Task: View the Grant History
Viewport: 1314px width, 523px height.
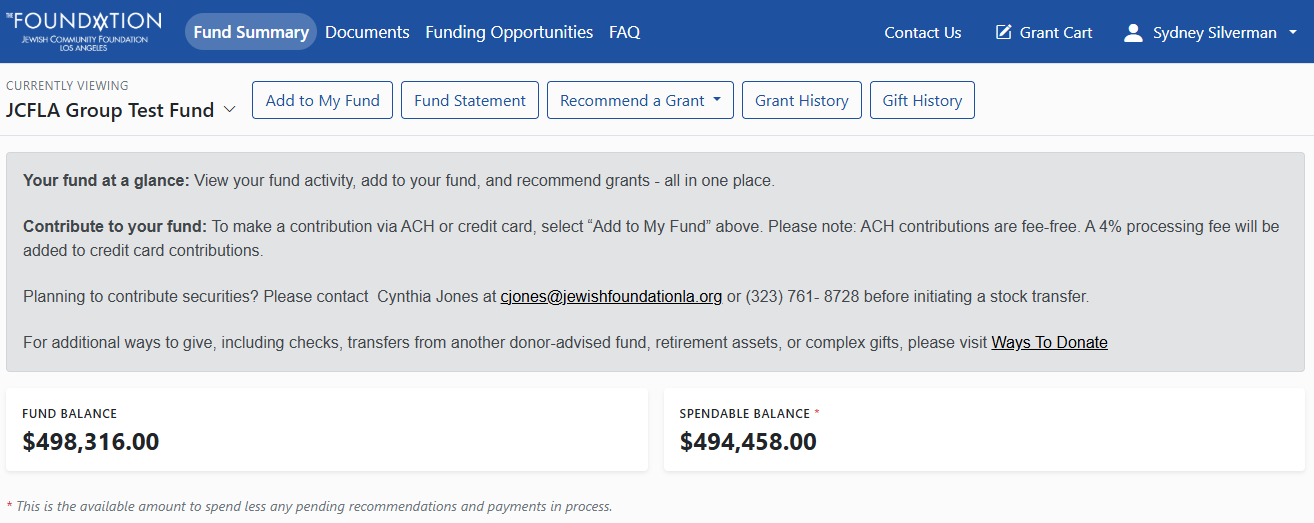Action: [802, 100]
